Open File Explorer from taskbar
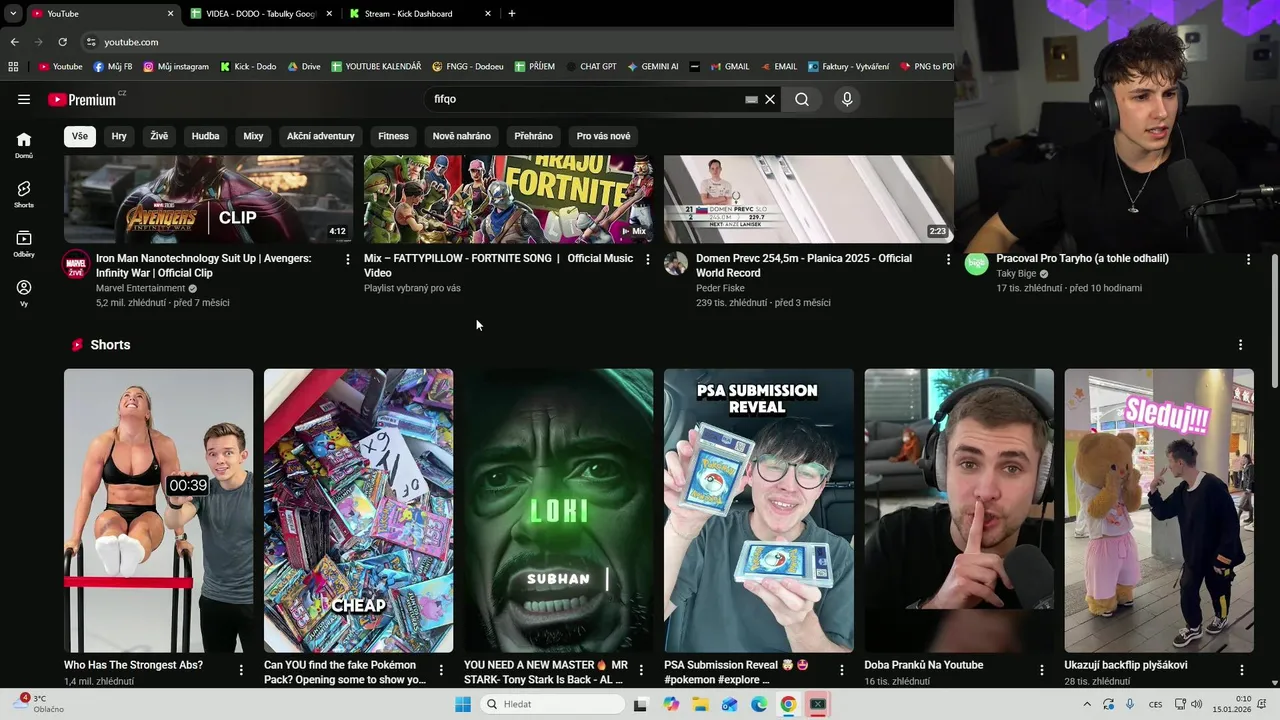 point(701,704)
